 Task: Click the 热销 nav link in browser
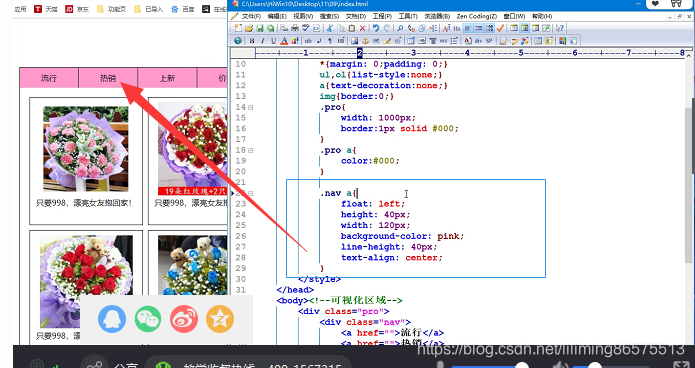pos(108,78)
